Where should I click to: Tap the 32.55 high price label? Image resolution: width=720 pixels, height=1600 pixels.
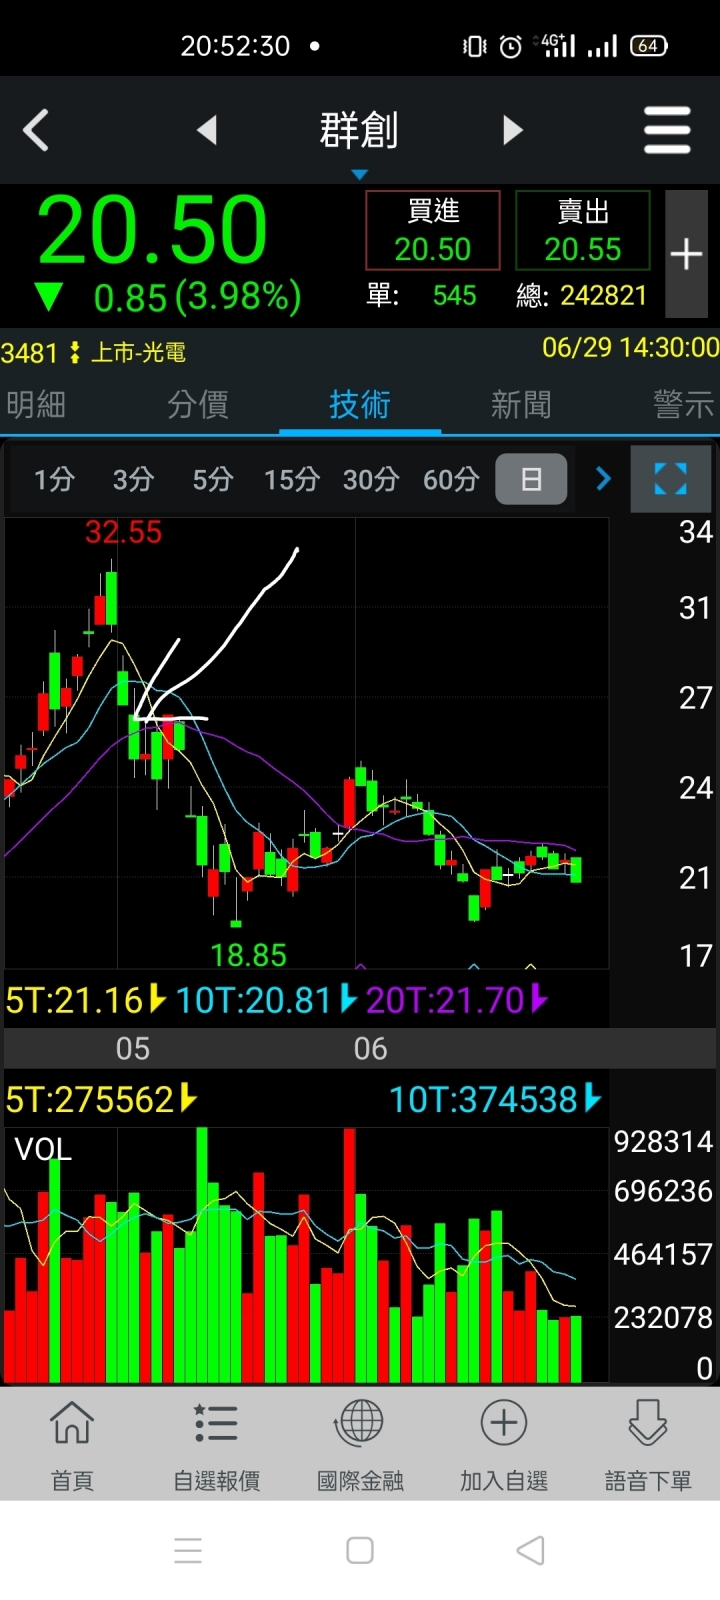pyautogui.click(x=123, y=532)
